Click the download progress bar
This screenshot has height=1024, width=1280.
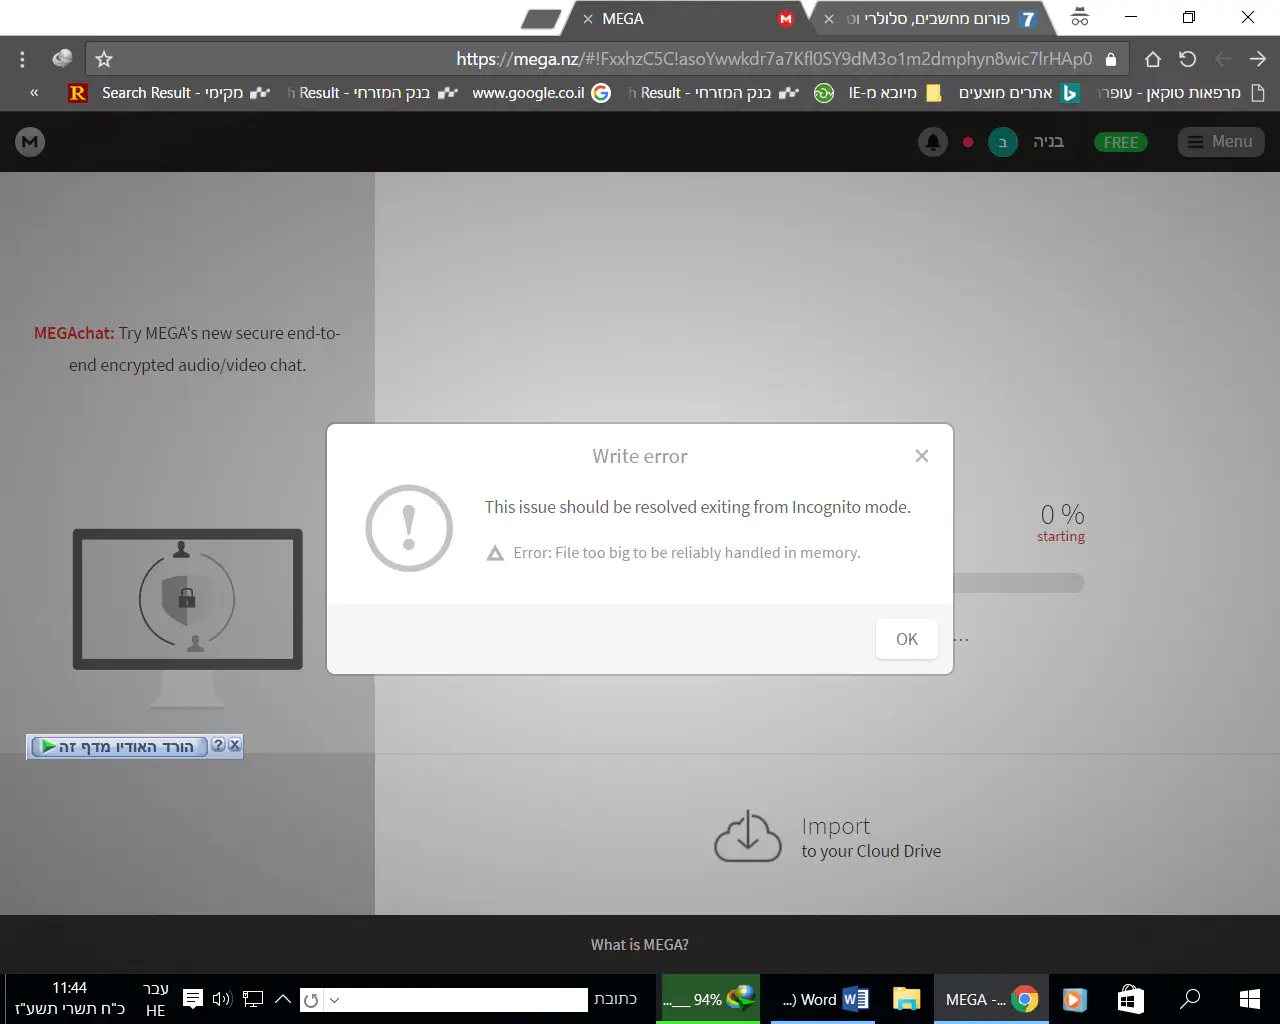tap(1018, 583)
